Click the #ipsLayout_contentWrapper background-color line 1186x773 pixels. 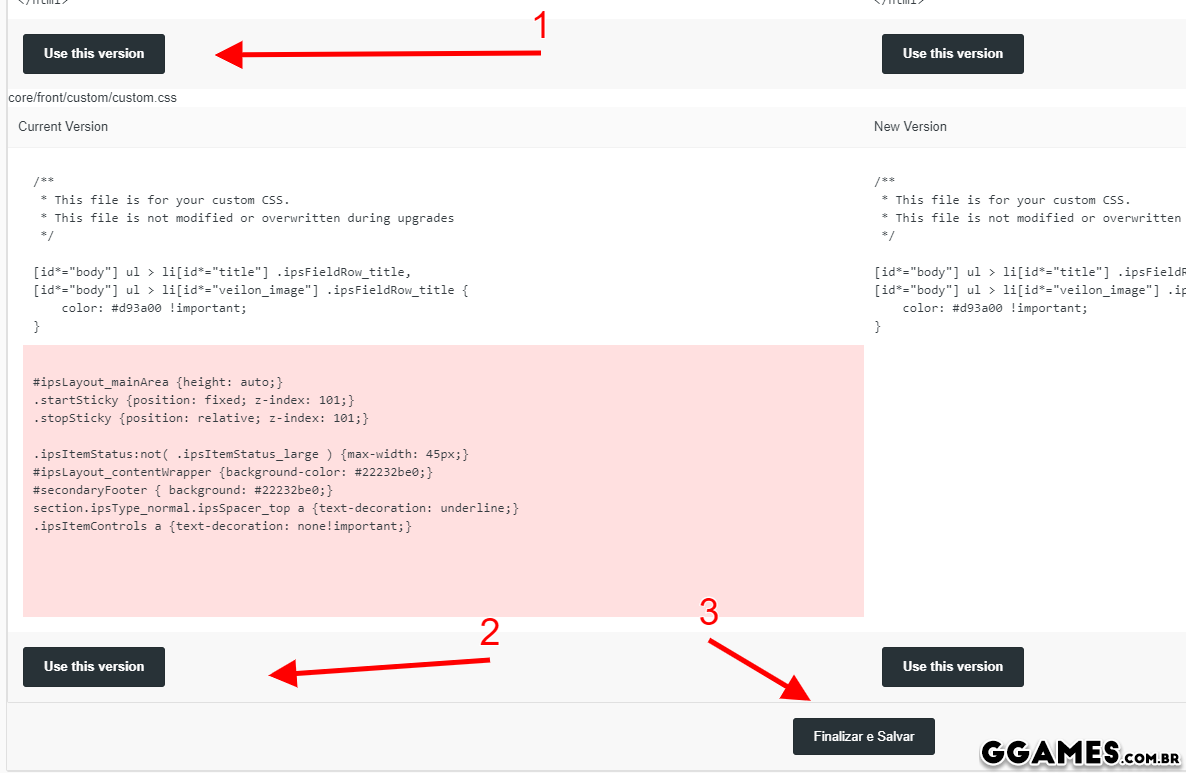[233, 472]
